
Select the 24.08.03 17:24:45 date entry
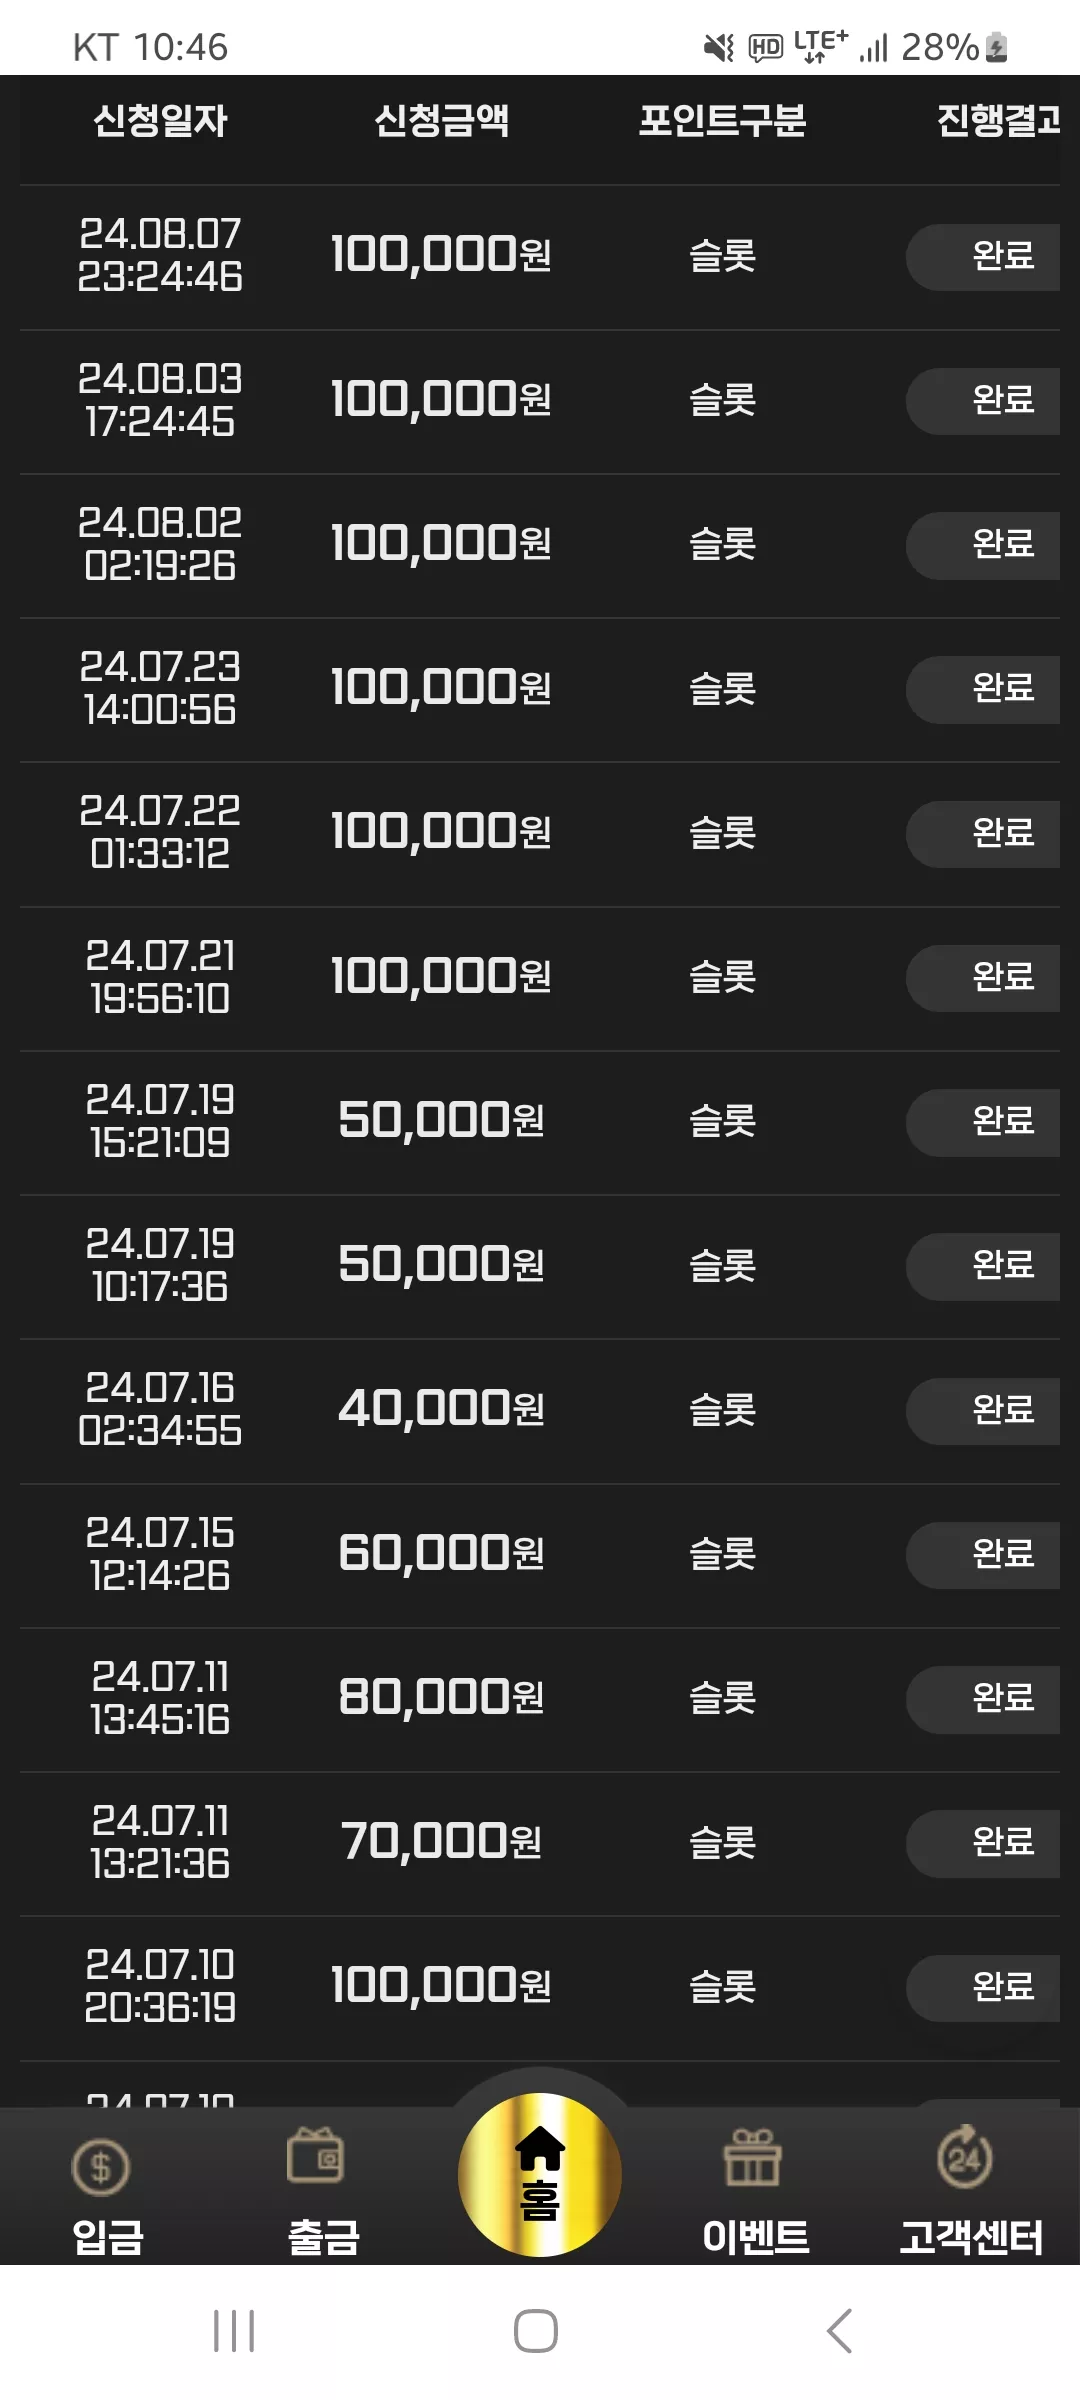pos(160,400)
